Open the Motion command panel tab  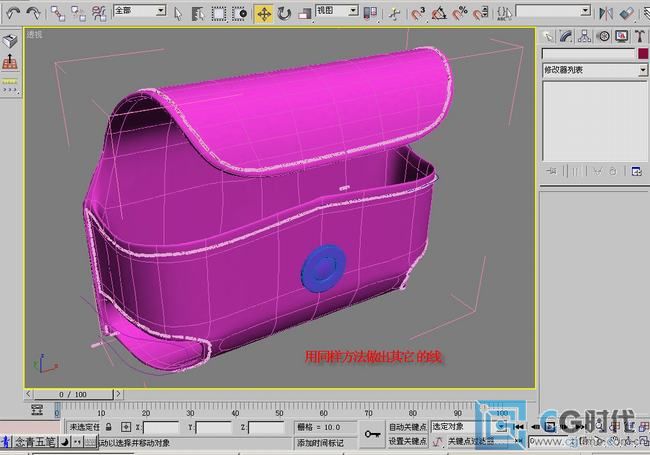click(x=604, y=36)
